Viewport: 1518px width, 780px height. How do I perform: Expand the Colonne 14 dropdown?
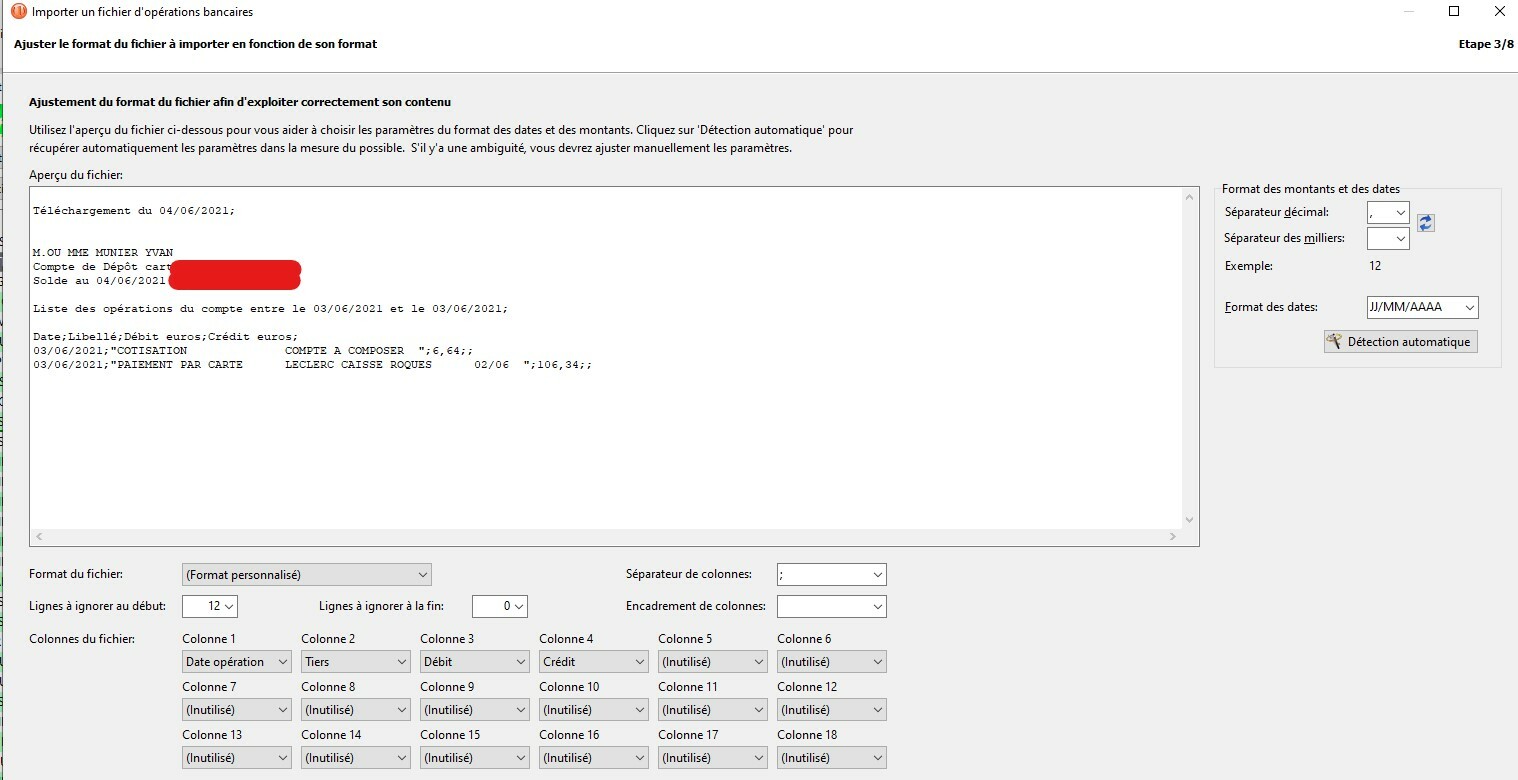point(356,758)
